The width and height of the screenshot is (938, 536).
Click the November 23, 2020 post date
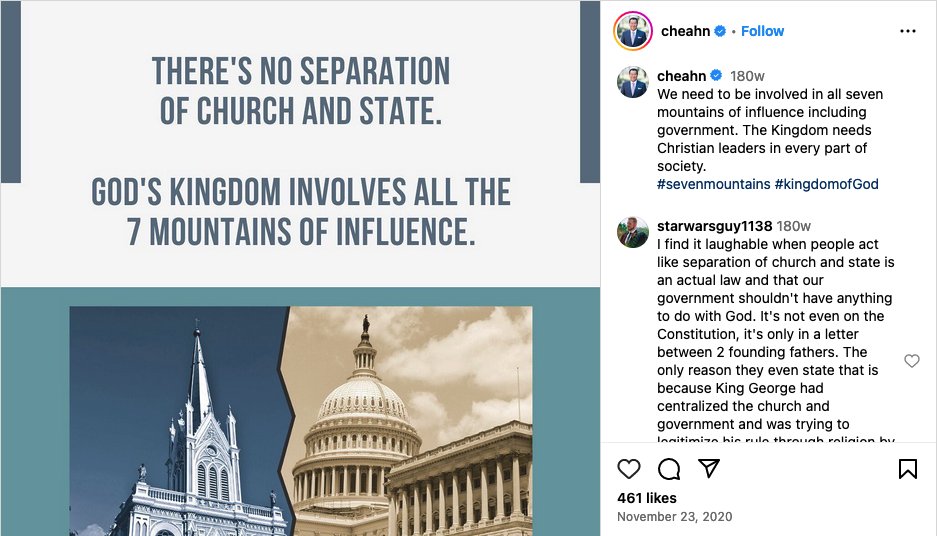click(x=674, y=517)
